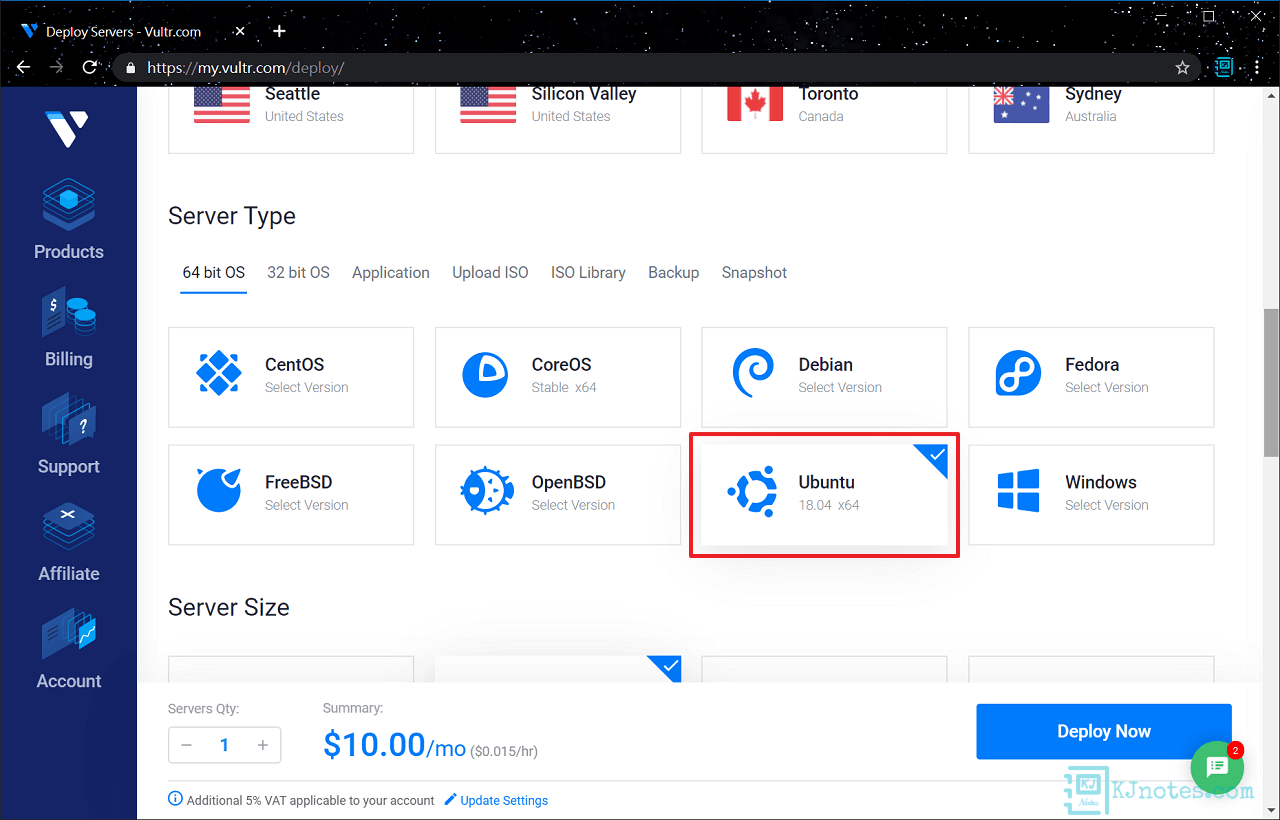Select the Debian operating system card
1280x820 pixels.
pyautogui.click(x=824, y=377)
